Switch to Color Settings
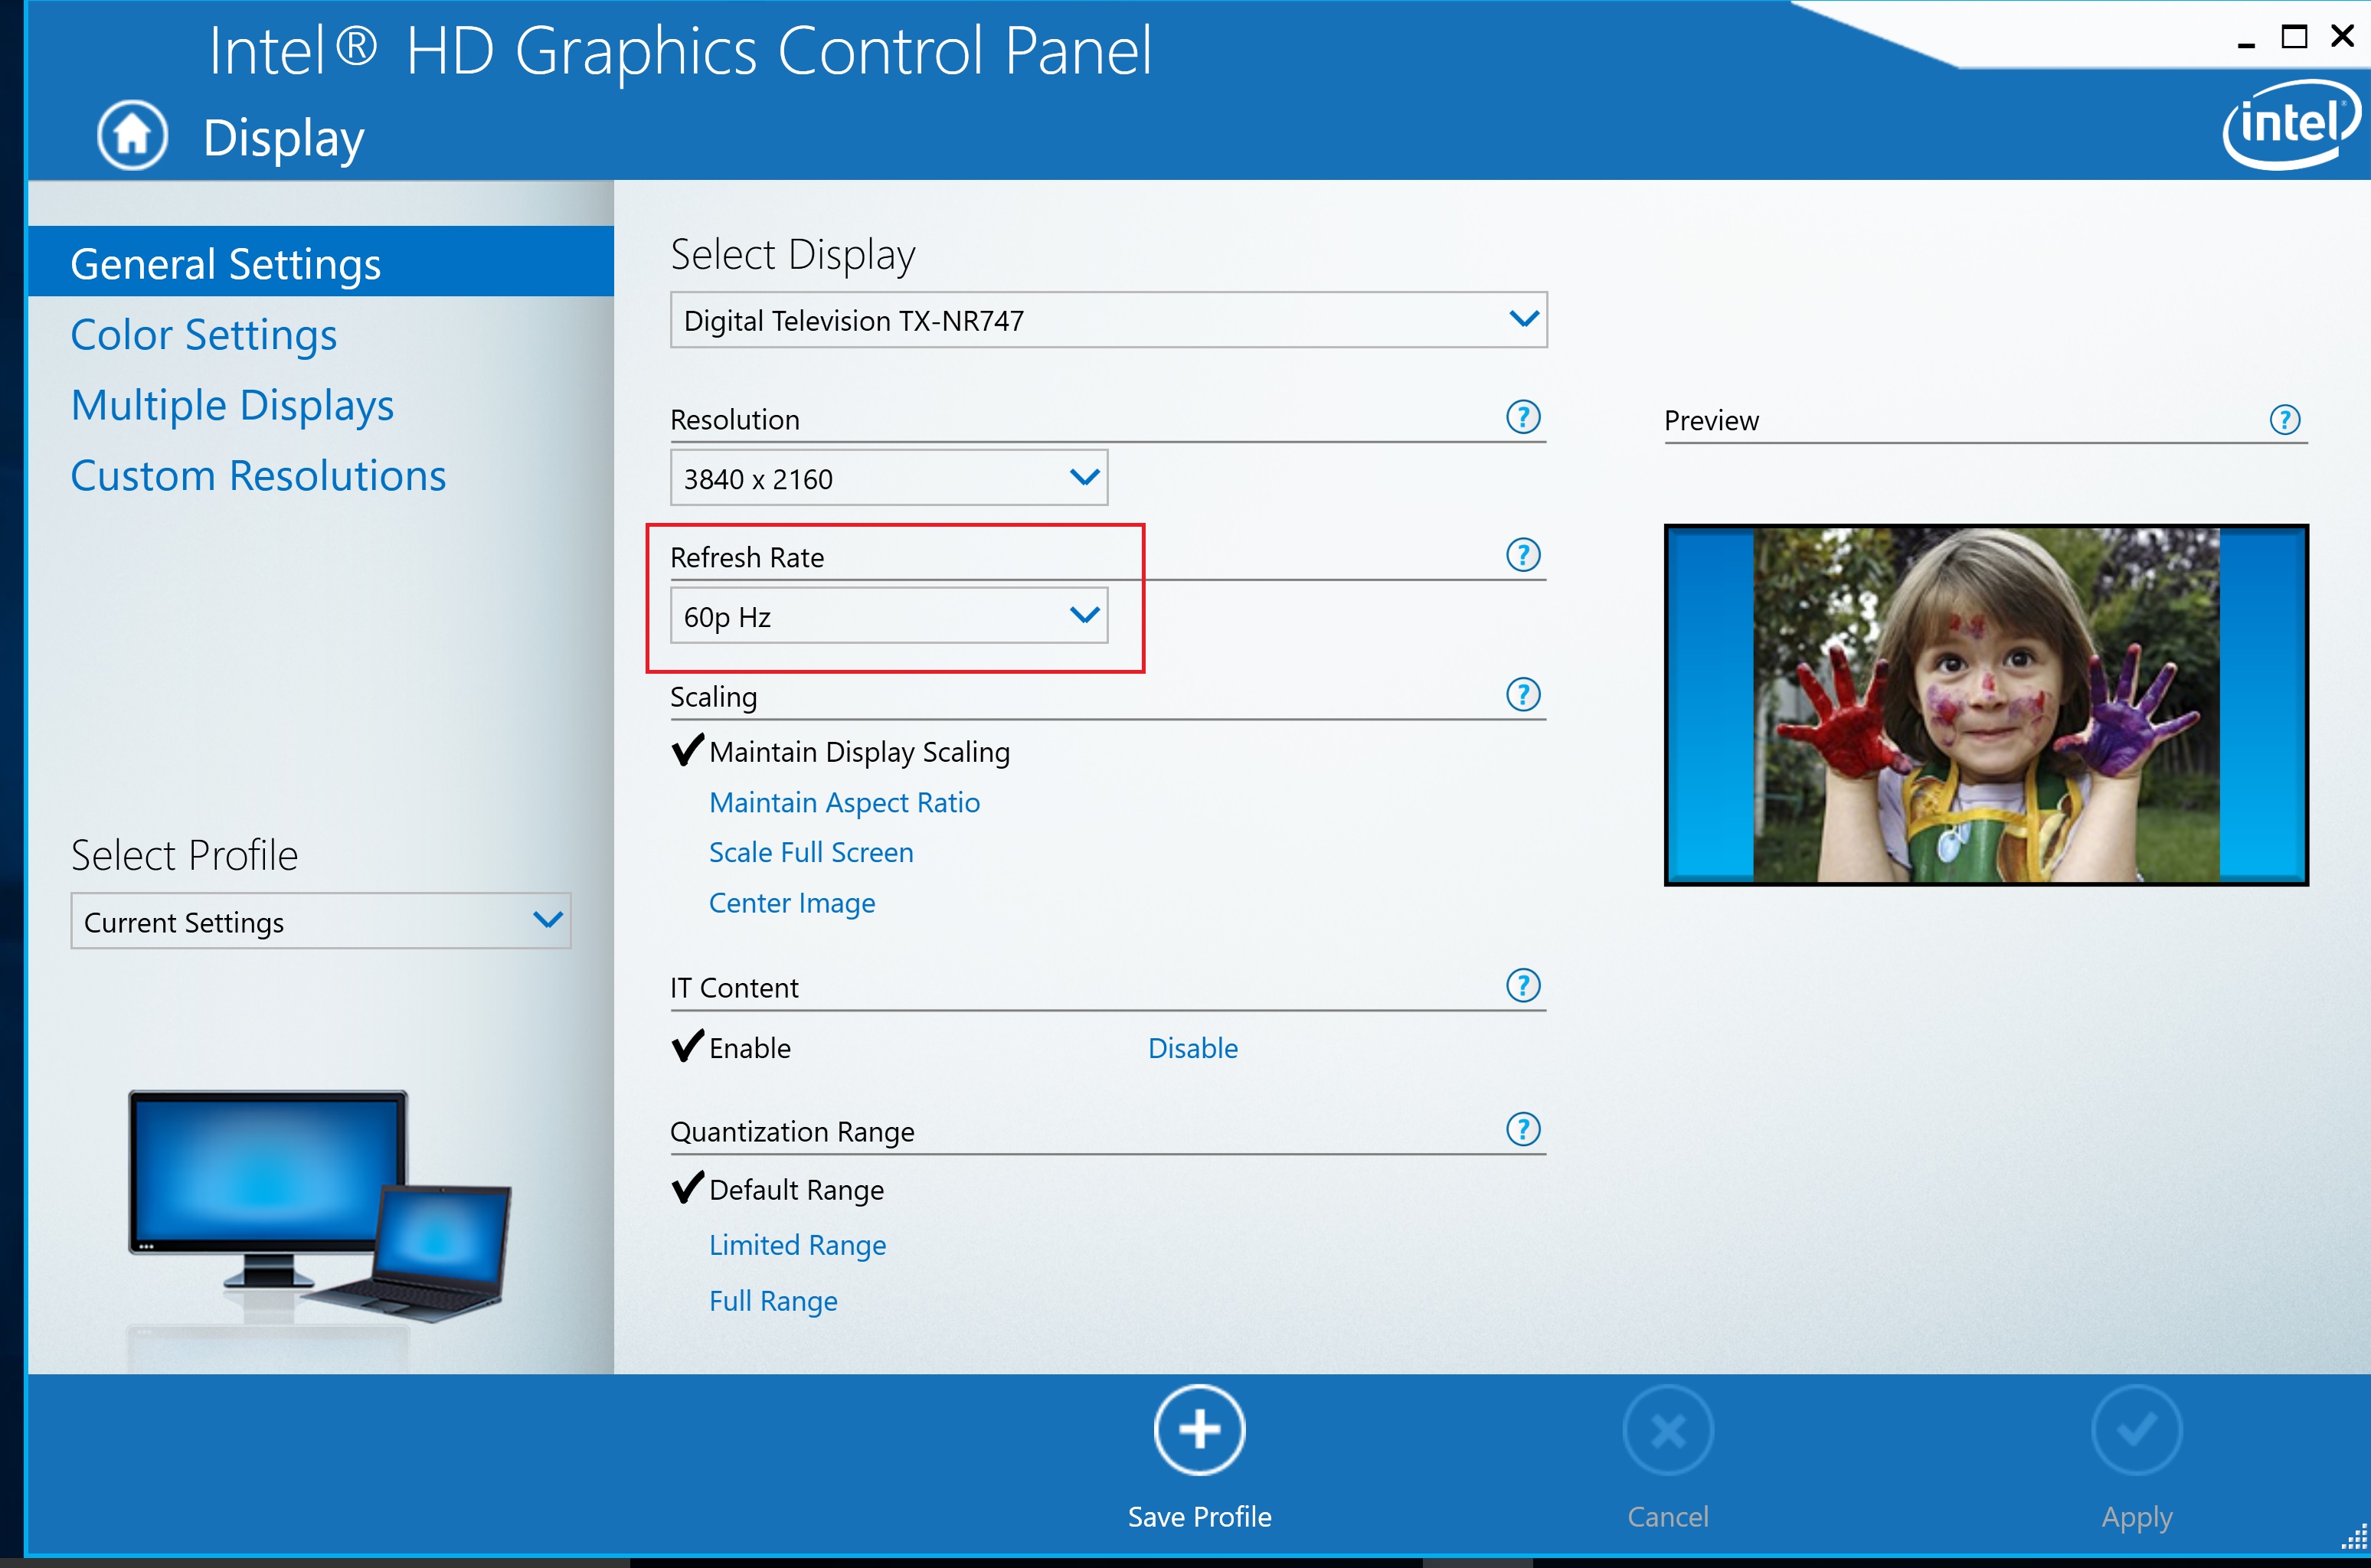 coord(204,334)
